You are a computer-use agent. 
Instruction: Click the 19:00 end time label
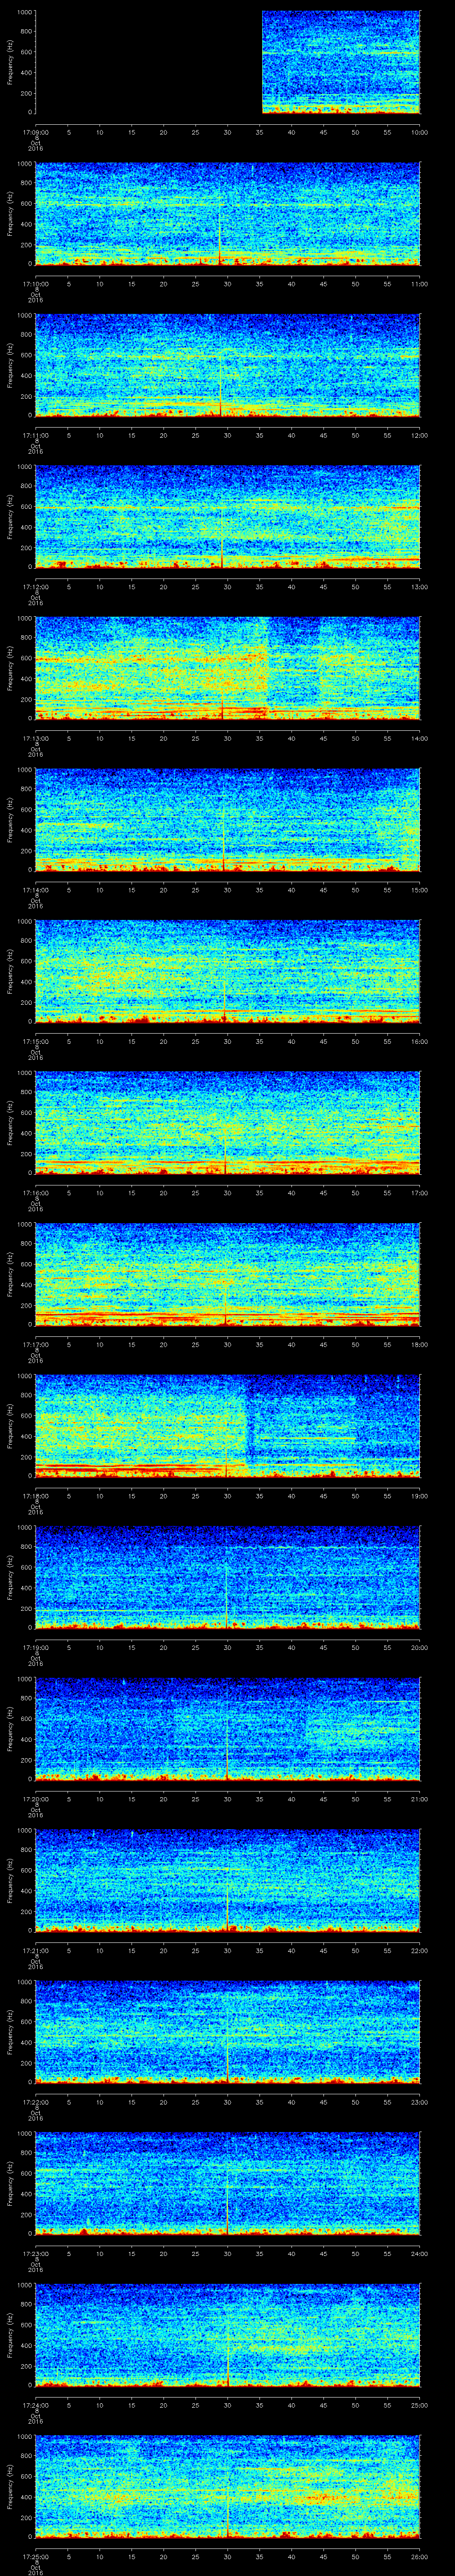[x=420, y=1495]
